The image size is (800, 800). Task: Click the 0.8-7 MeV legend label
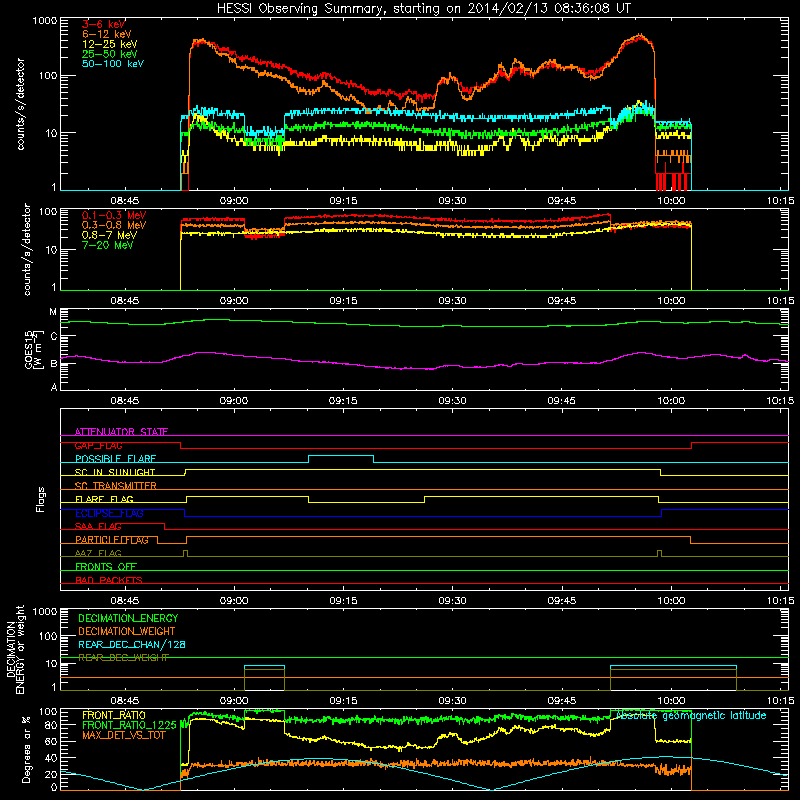[110, 235]
